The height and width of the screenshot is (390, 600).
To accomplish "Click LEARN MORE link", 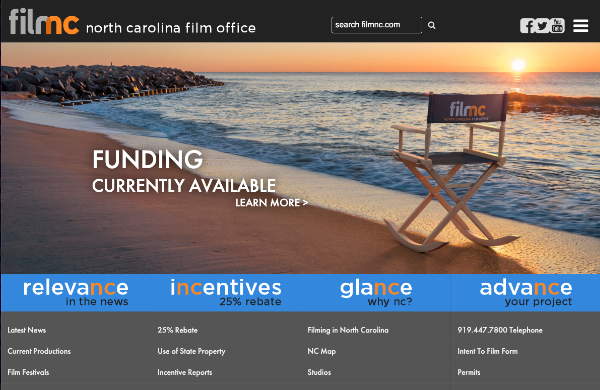I will pyautogui.click(x=271, y=202).
